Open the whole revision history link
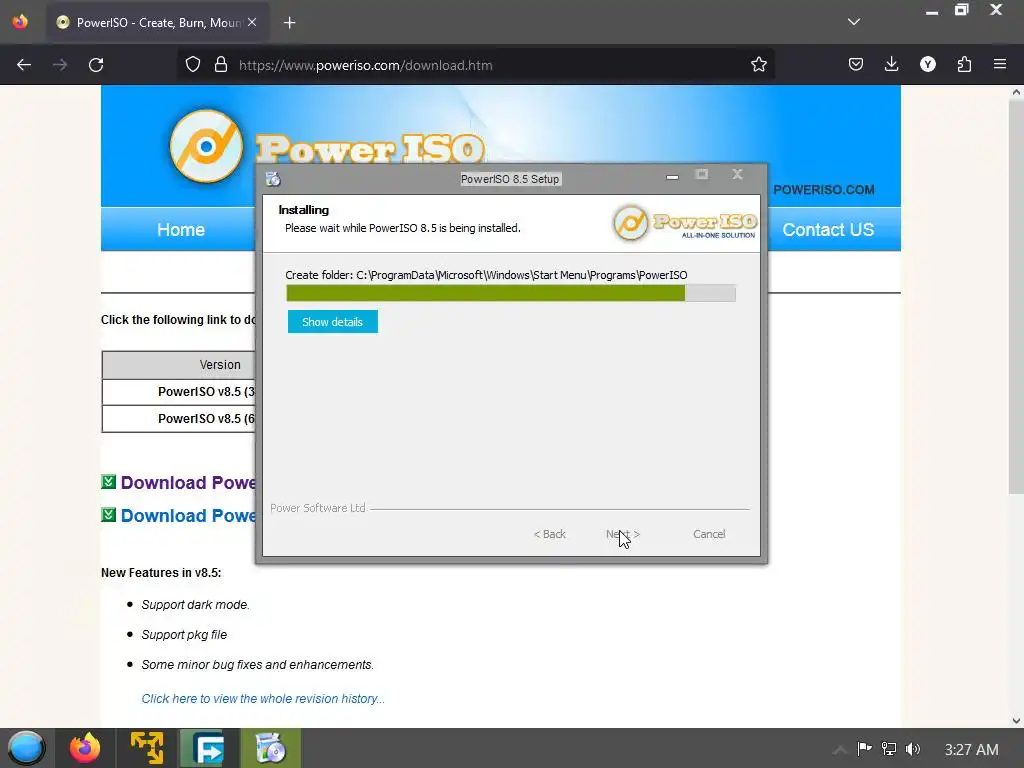The width and height of the screenshot is (1024, 768). pos(263,699)
